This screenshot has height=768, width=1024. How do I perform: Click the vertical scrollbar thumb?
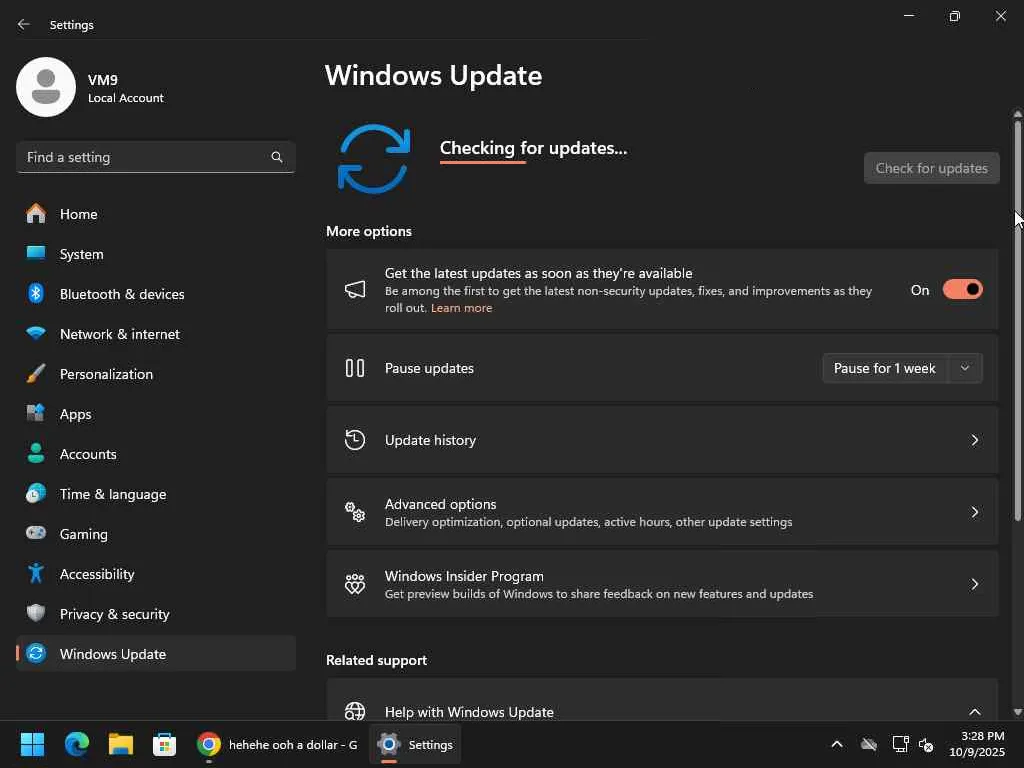[x=1017, y=320]
